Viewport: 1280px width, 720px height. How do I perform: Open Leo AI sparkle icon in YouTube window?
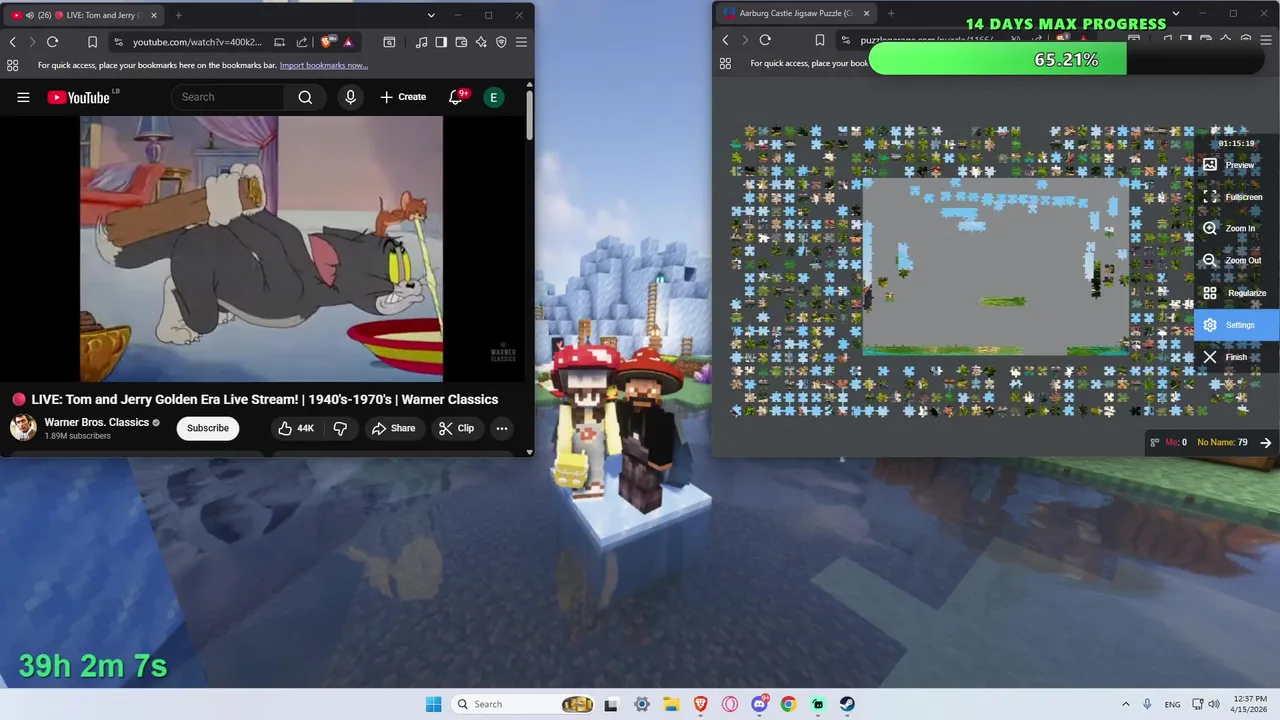[x=481, y=42]
